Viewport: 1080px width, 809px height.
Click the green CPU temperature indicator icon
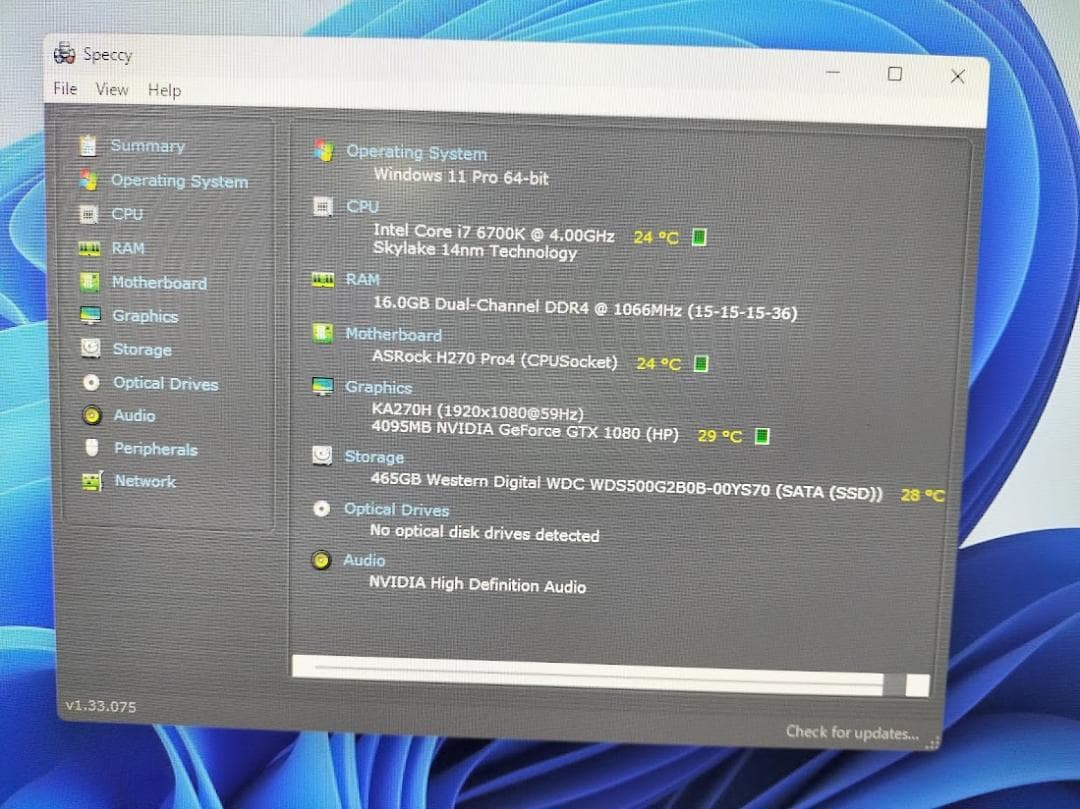700,237
